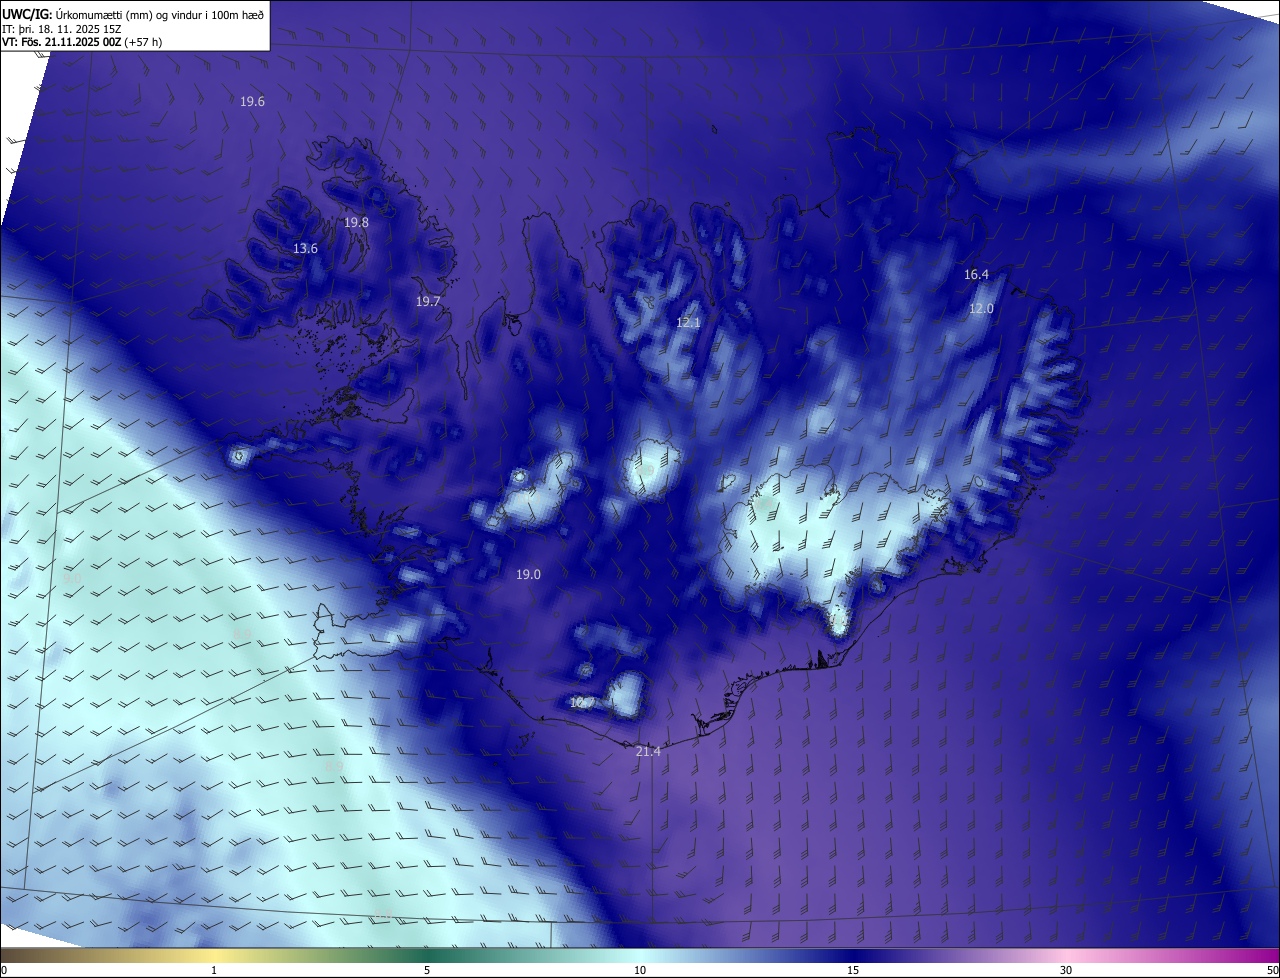Click the 5 tick on the color scale
The height and width of the screenshot is (978, 1280).
[x=427, y=970]
